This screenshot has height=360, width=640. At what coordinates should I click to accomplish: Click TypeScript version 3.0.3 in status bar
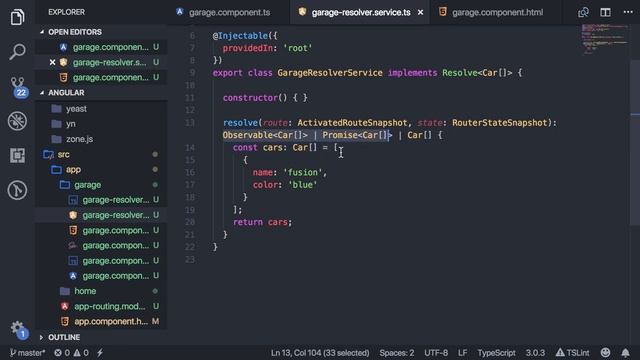(535, 353)
